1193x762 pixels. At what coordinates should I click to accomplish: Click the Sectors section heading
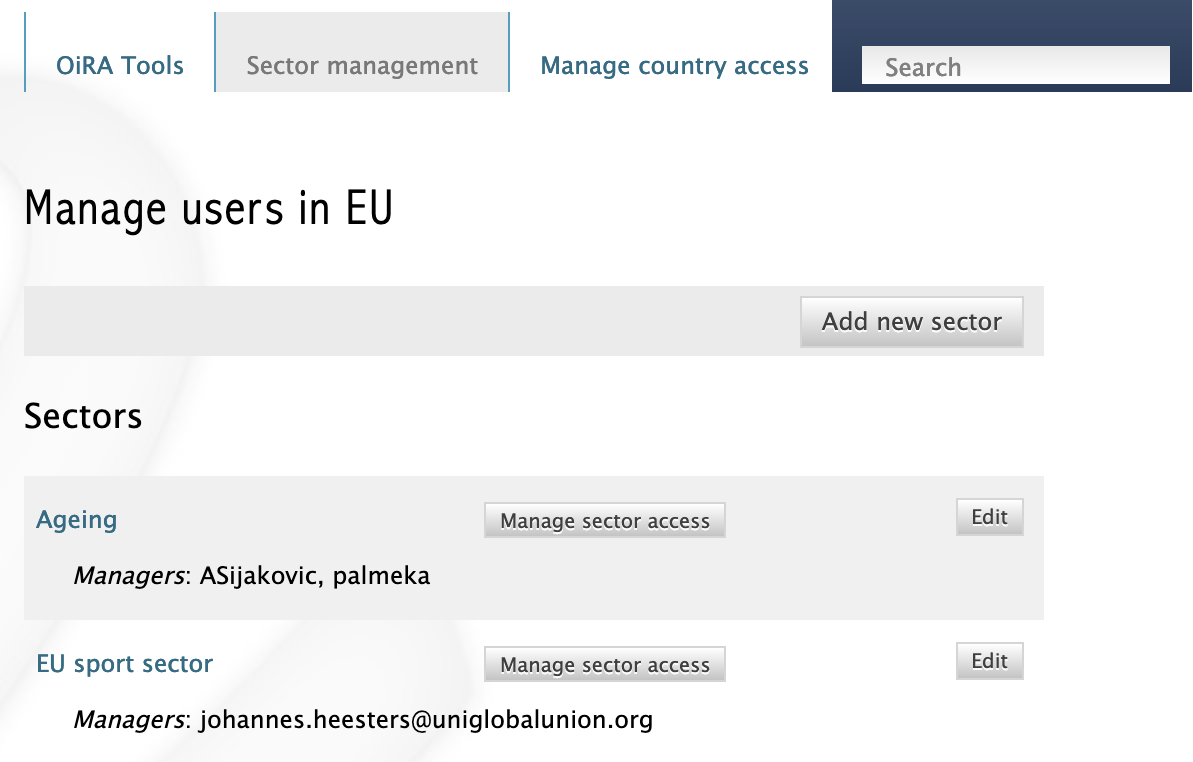click(83, 416)
